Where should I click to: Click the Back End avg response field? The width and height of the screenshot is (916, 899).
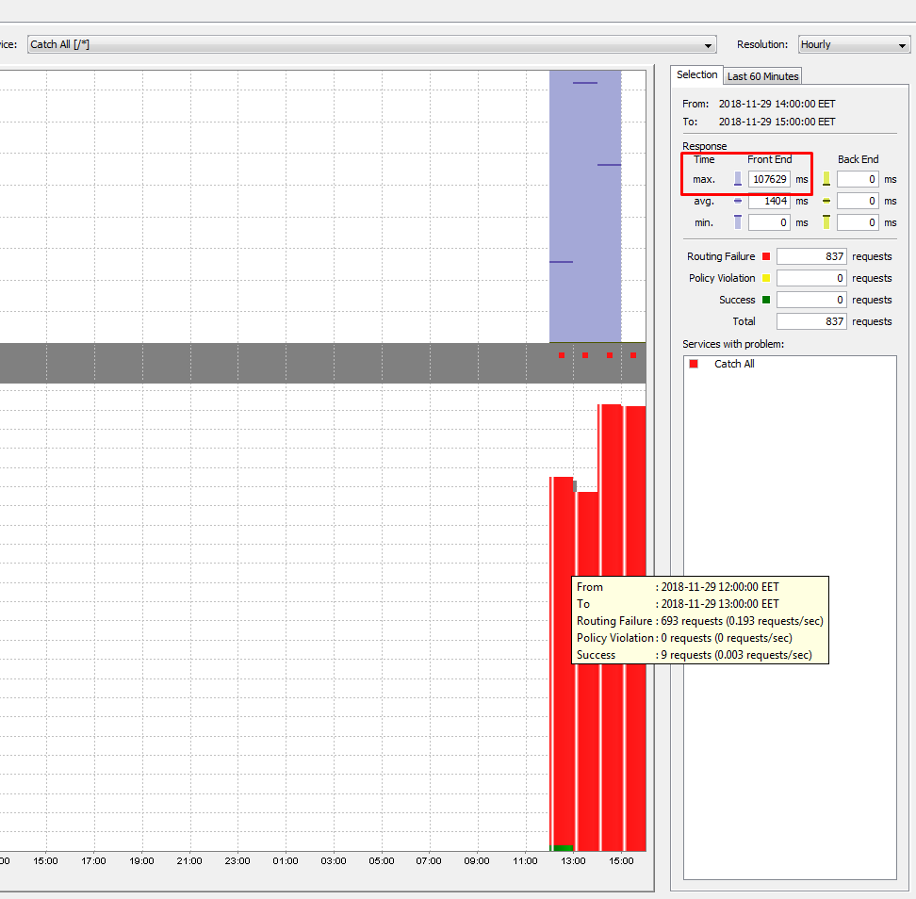pos(858,201)
